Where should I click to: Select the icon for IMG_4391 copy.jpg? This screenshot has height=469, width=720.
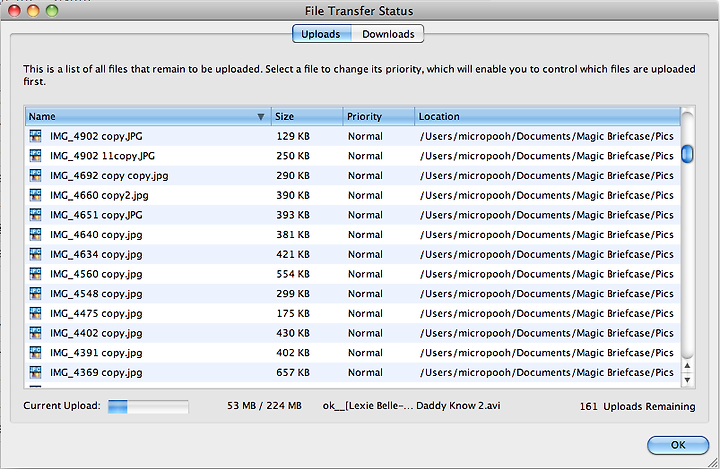tap(35, 353)
